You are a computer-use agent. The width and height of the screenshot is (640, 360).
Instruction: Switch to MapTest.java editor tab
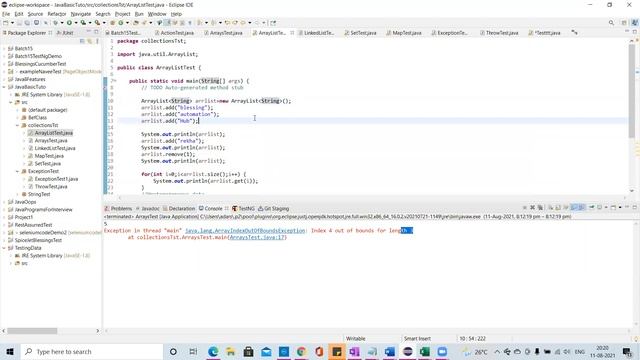point(404,33)
